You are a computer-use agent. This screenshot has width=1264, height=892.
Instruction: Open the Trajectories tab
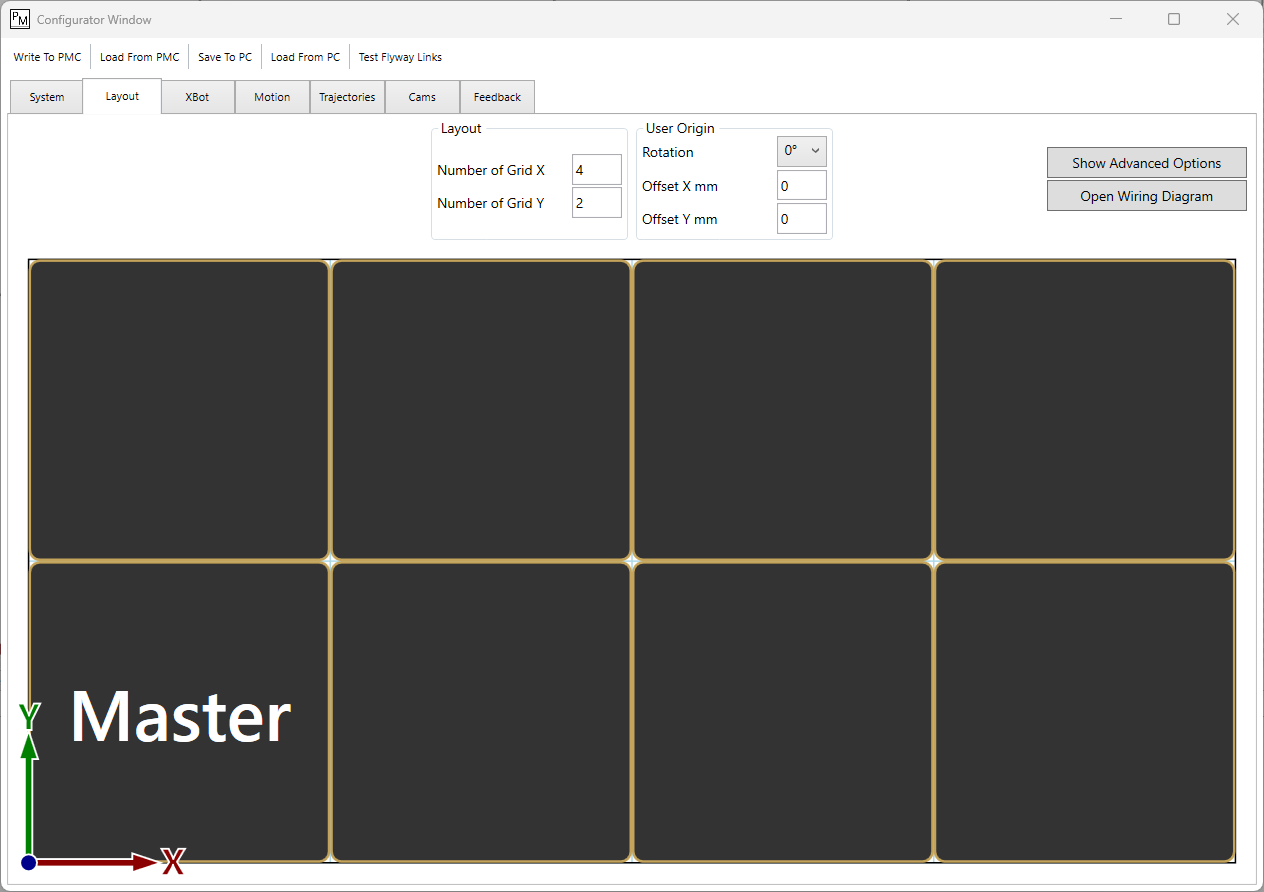pyautogui.click(x=347, y=97)
